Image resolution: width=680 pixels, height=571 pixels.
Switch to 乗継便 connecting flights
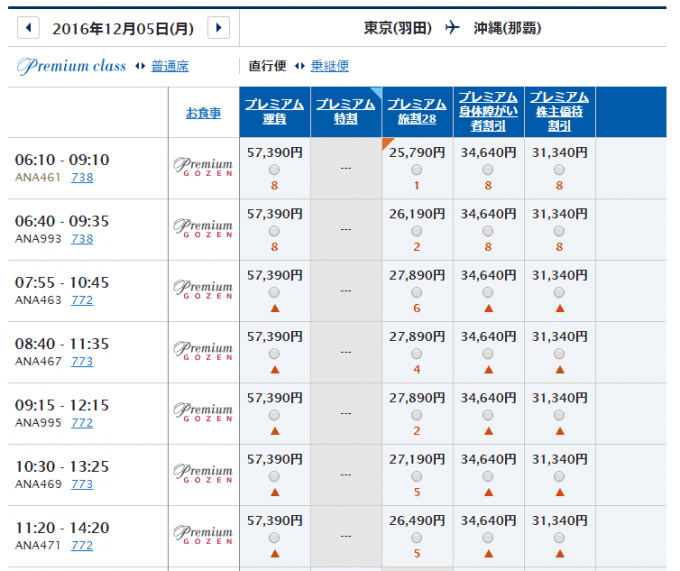pyautogui.click(x=330, y=66)
